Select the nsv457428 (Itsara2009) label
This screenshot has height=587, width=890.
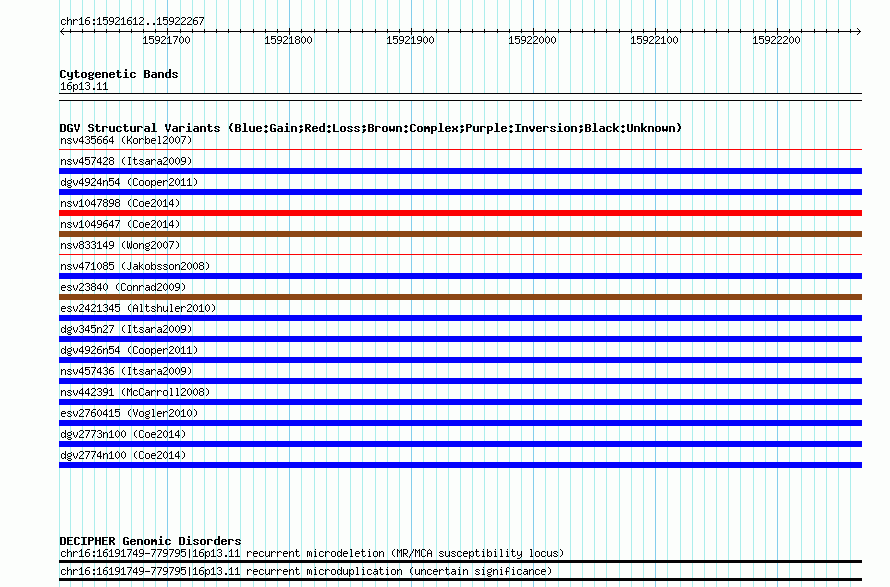tap(126, 161)
